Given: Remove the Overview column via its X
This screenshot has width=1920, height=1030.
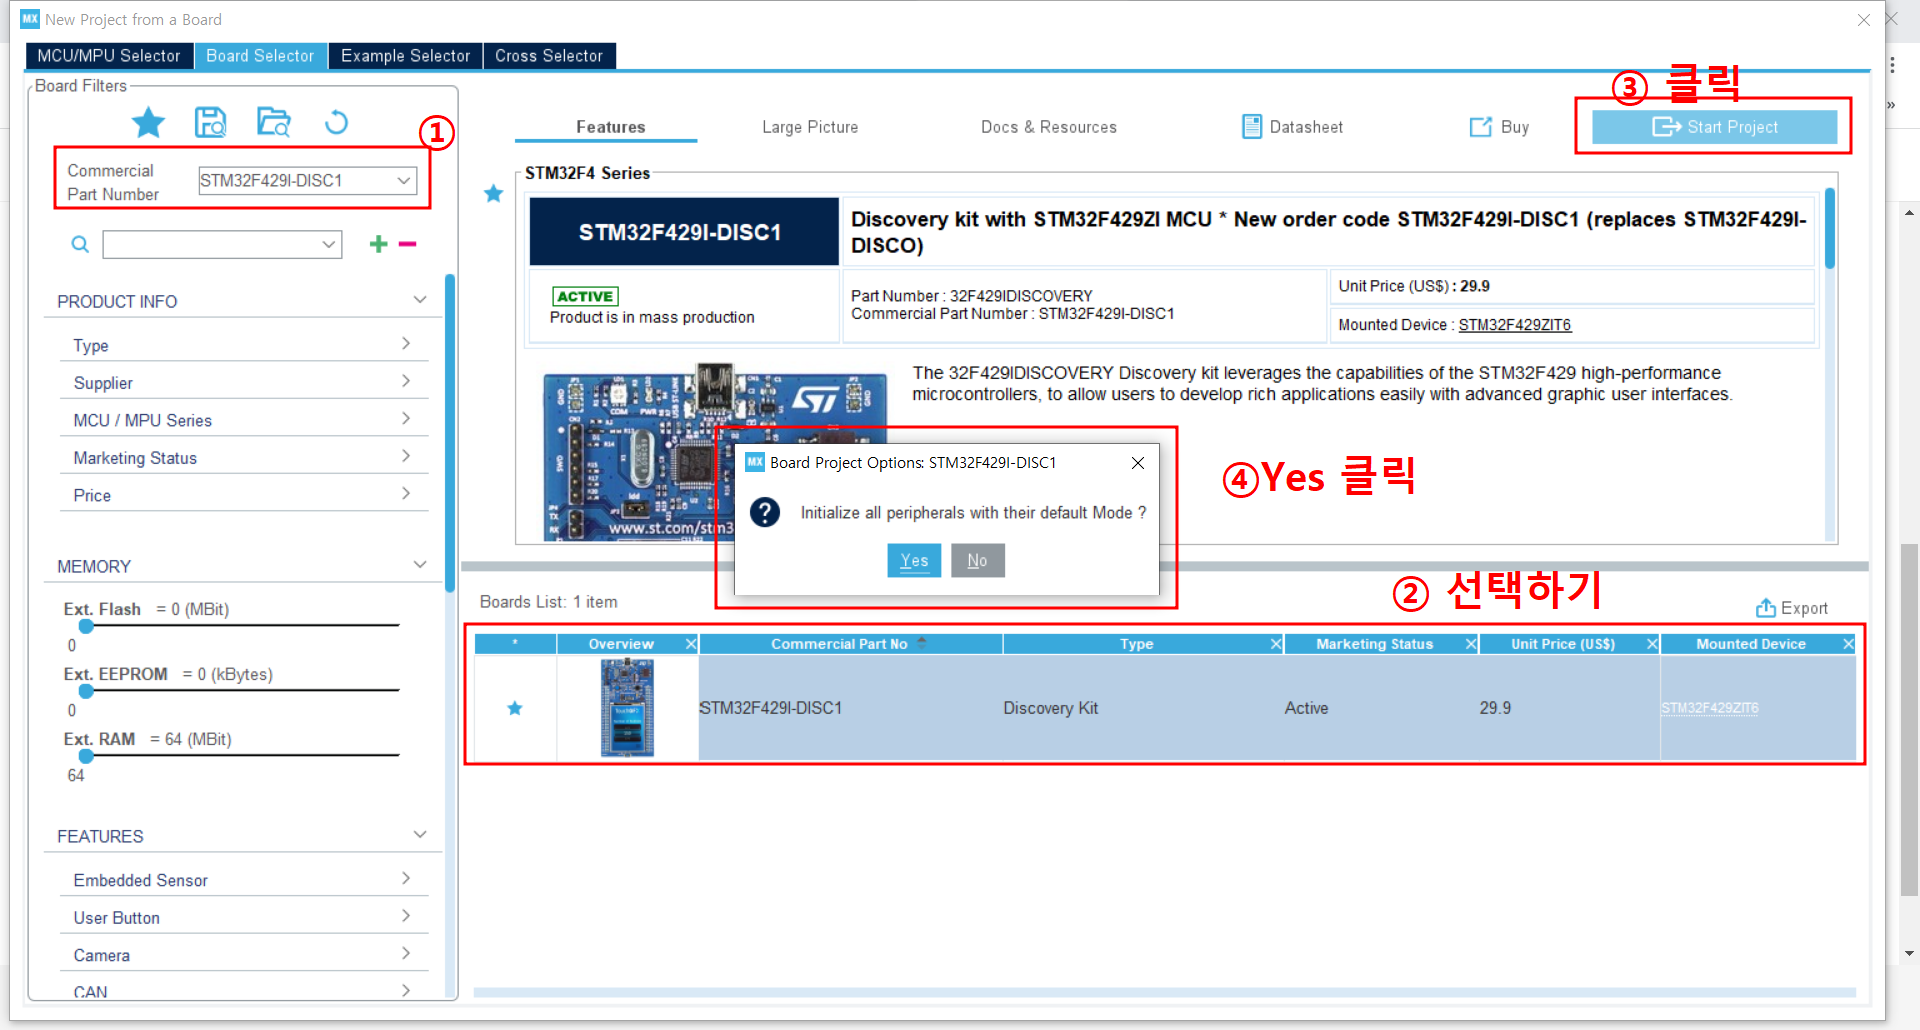Looking at the screenshot, I should pos(690,644).
